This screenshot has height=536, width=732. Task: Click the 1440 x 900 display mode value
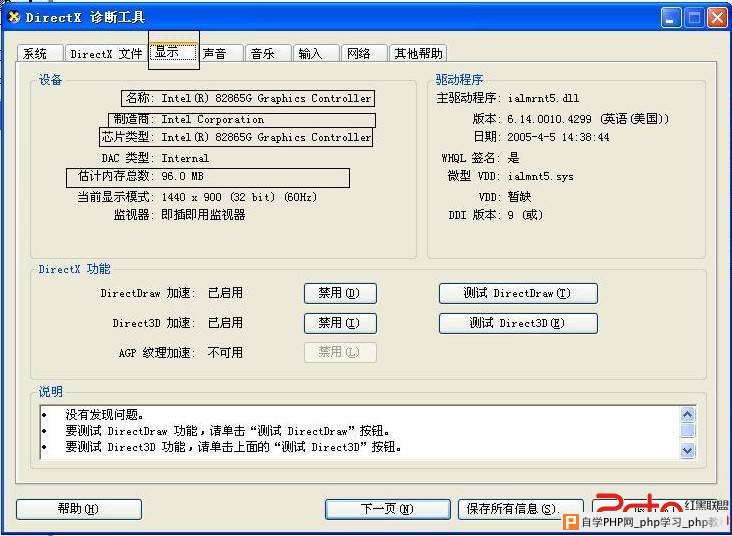(x=239, y=197)
